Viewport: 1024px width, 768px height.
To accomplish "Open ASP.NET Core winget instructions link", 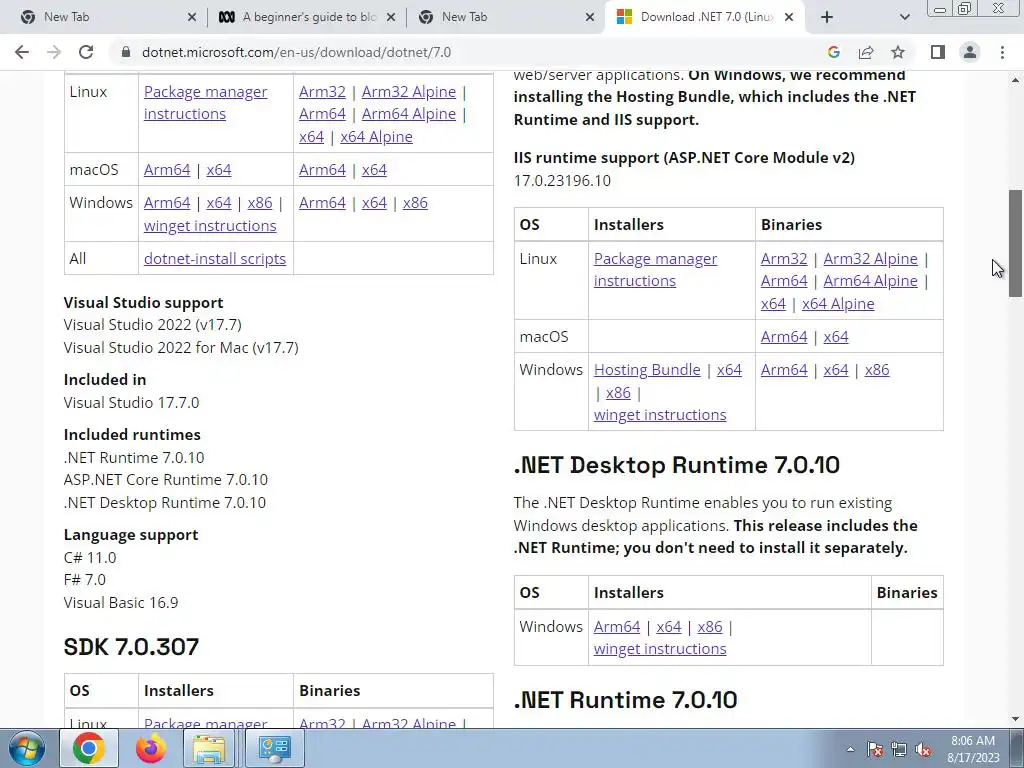I will pyautogui.click(x=660, y=415).
